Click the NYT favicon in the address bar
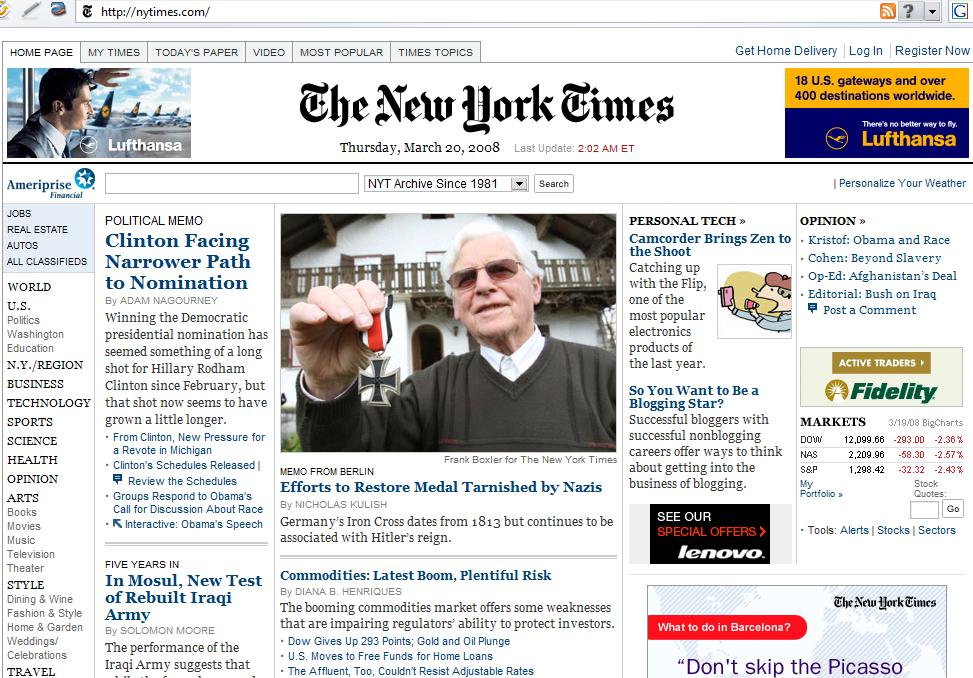Viewport: 973px width, 678px height. [87, 11]
